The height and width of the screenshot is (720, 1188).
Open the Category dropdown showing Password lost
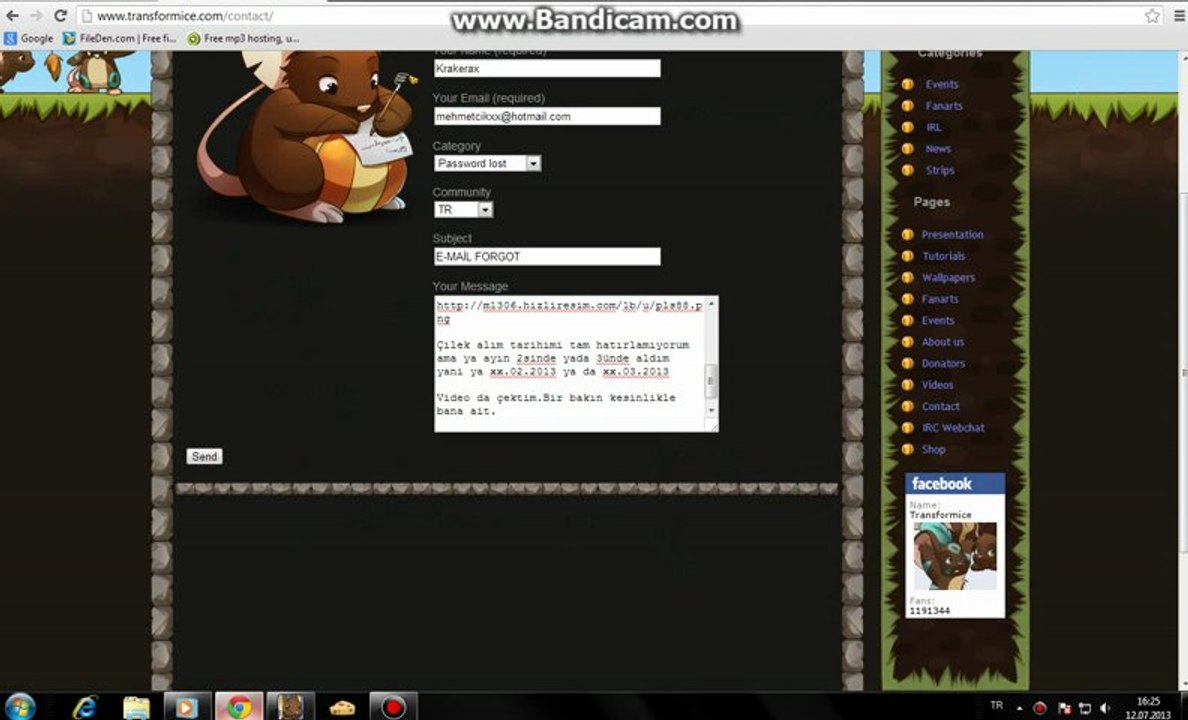488,163
